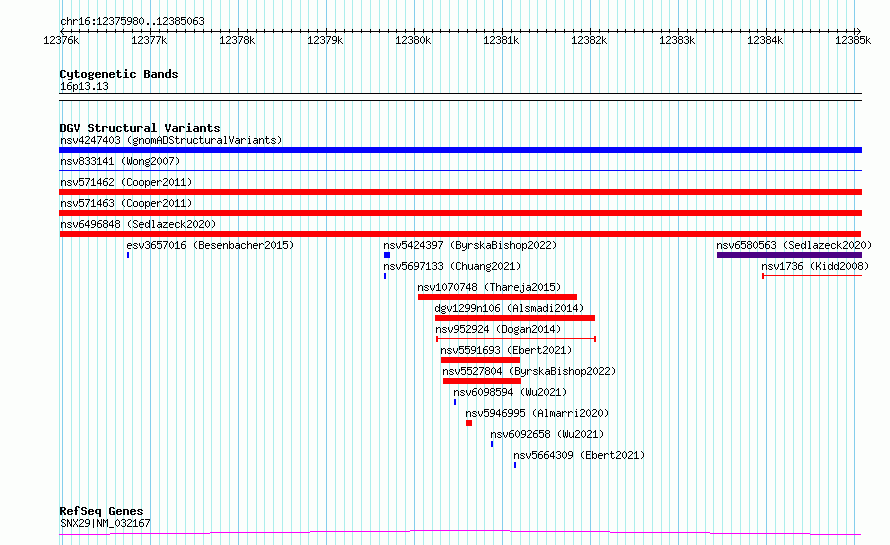Click the 12376k ruler tick label
The height and width of the screenshot is (545, 890).
point(61,40)
